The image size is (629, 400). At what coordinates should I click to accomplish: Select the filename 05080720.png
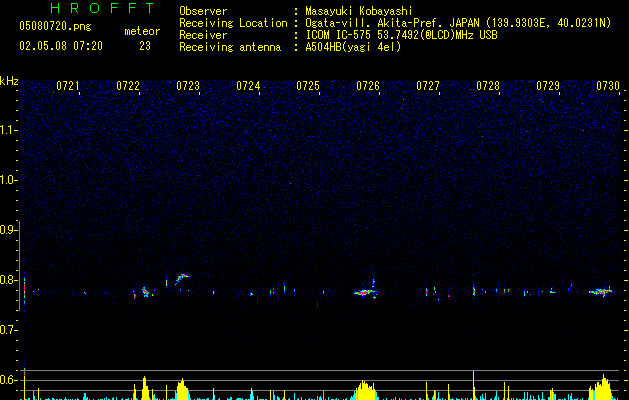coord(55,26)
